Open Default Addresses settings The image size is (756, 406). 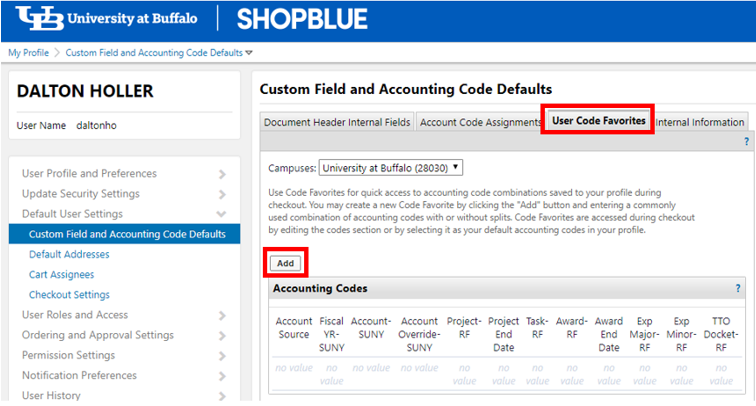tap(69, 255)
